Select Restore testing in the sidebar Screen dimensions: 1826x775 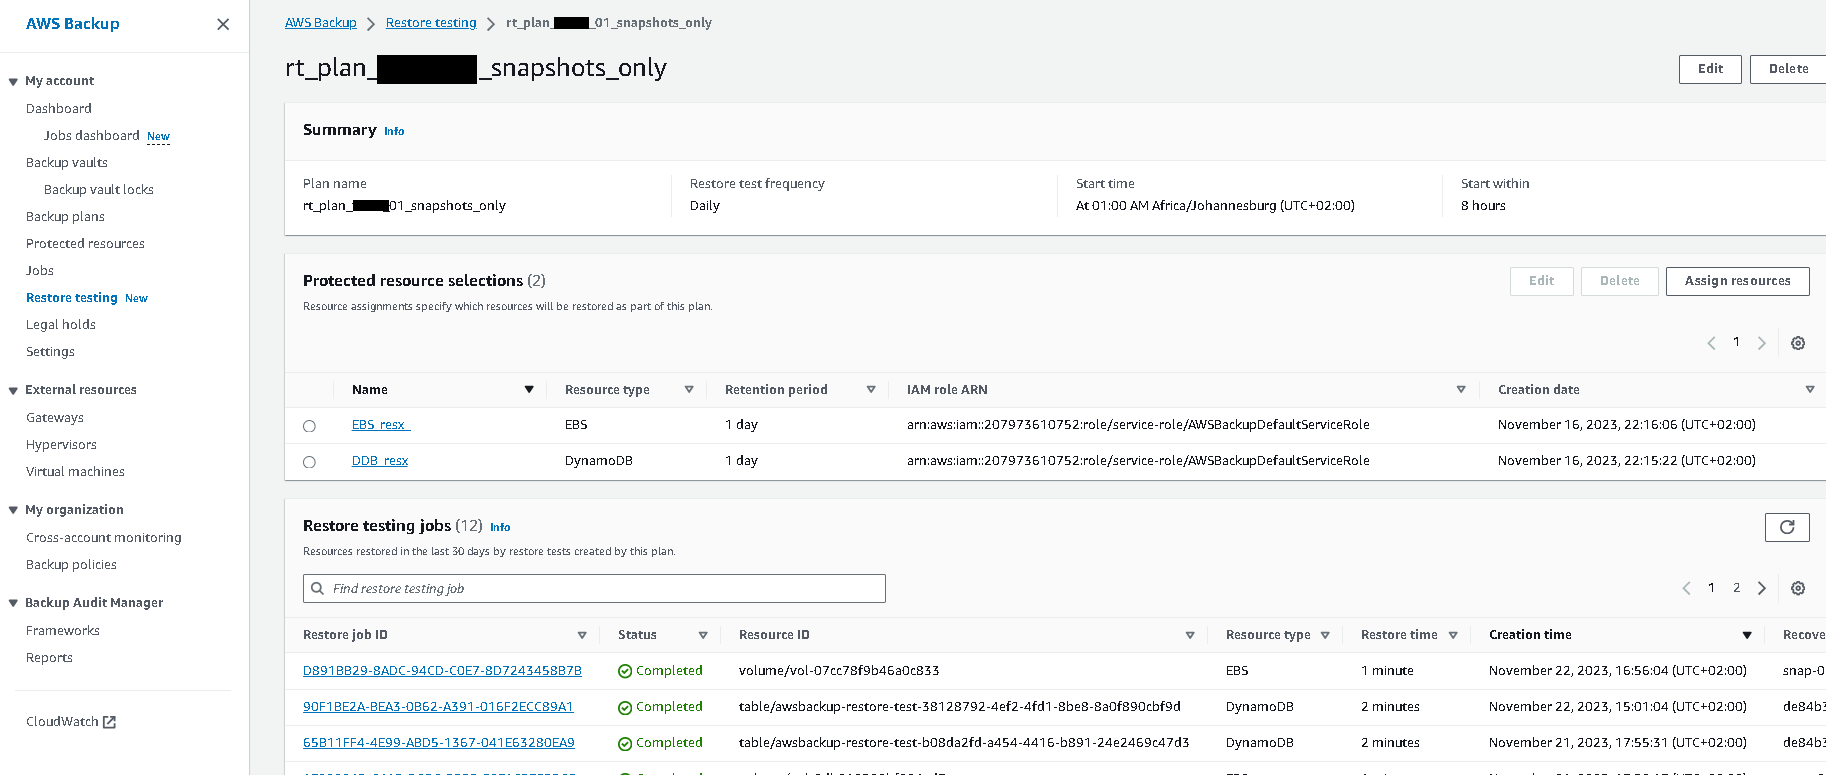click(72, 298)
